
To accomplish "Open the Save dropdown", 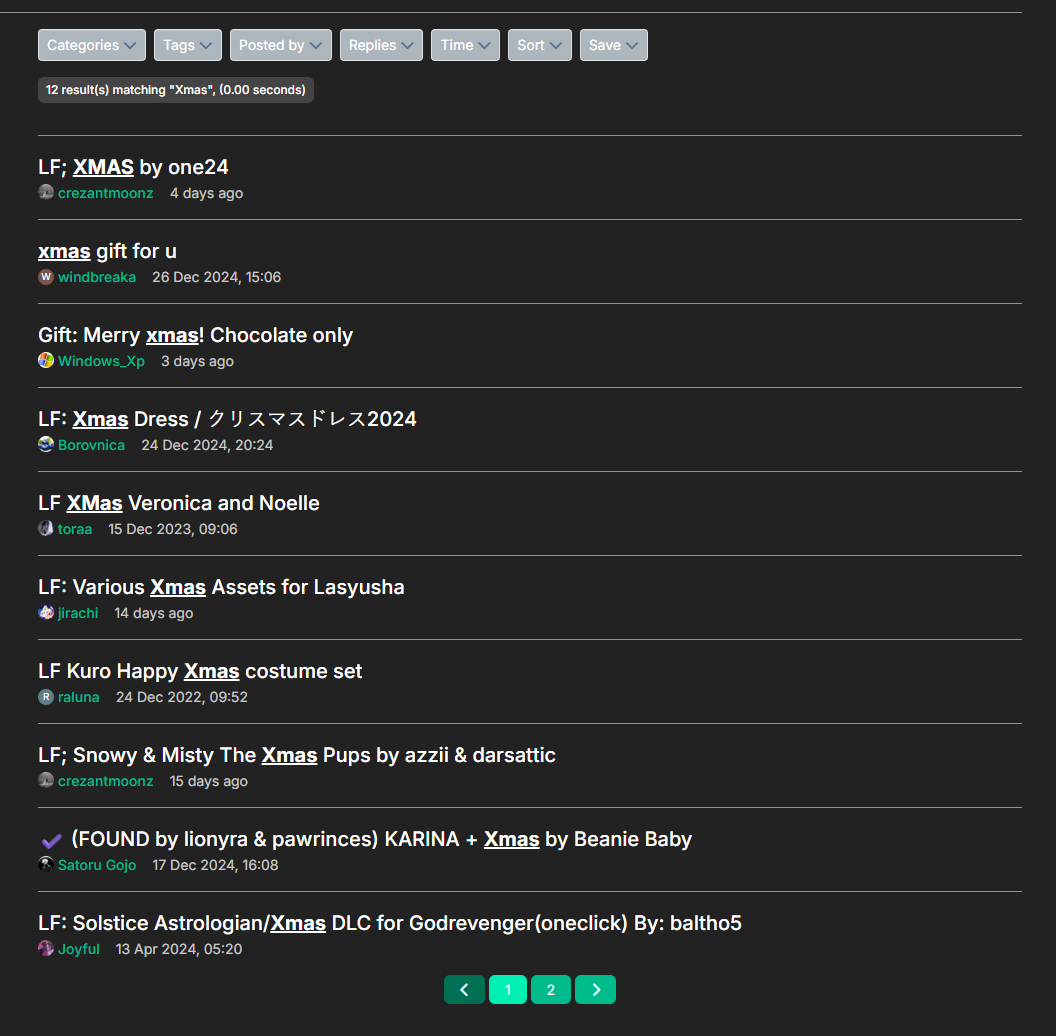I will click(614, 45).
